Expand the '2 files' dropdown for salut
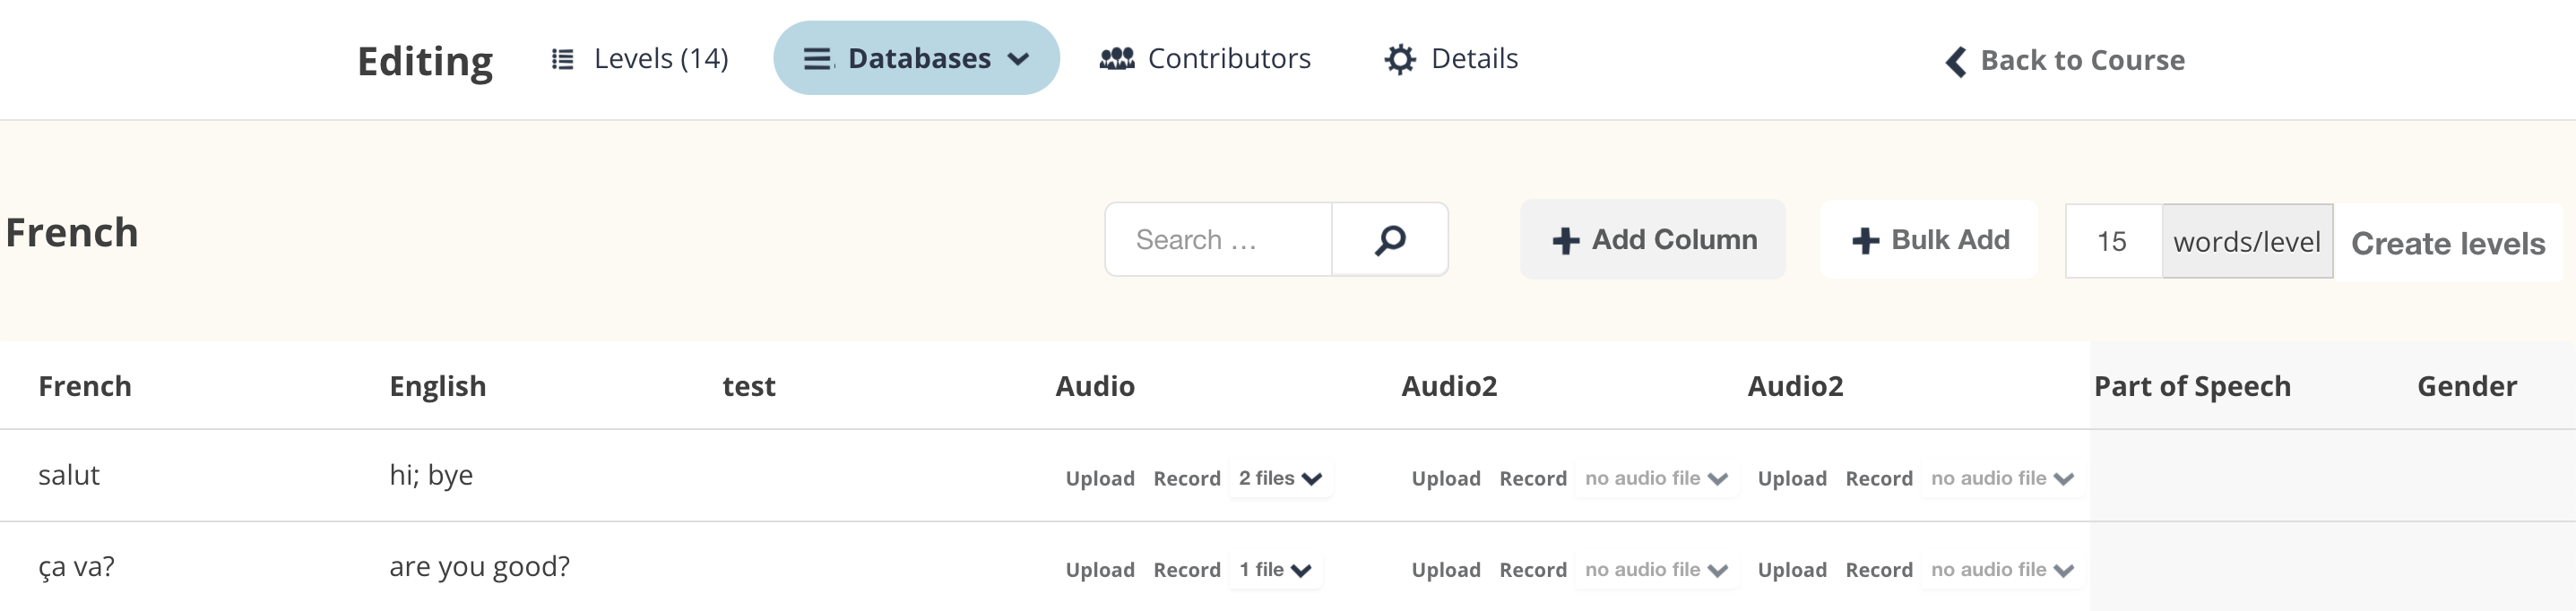Viewport: 2576px width, 611px height. click(x=1280, y=479)
